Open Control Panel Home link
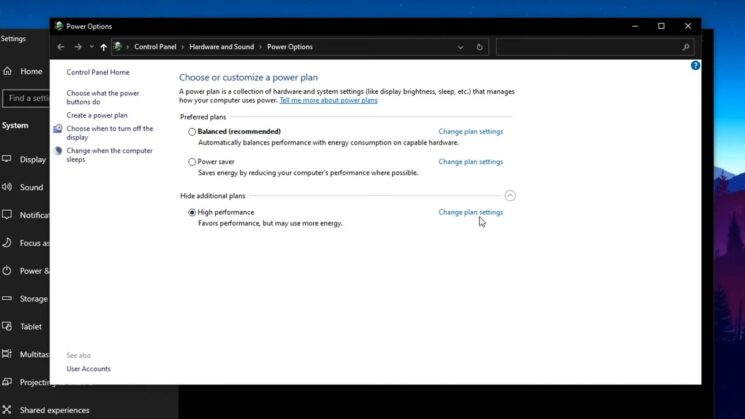The width and height of the screenshot is (745, 419). click(x=98, y=72)
